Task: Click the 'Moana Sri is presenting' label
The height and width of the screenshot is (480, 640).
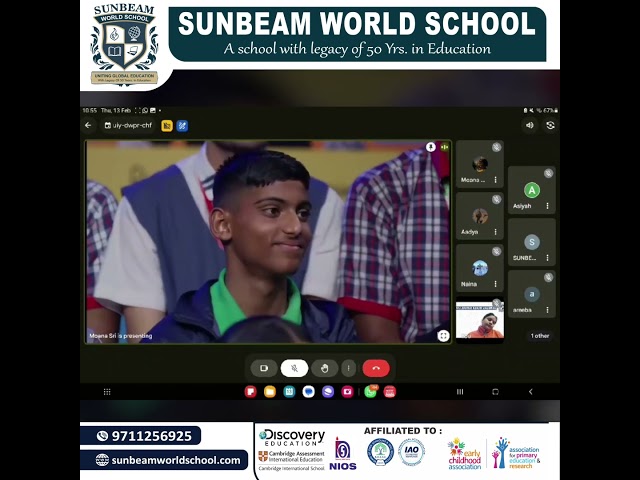Action: click(121, 336)
